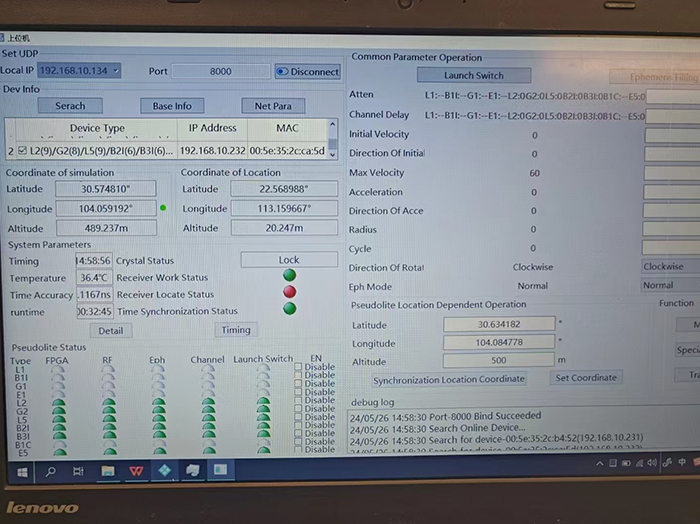
Task: Click Synchronization Location Coordinate button
Action: [448, 379]
